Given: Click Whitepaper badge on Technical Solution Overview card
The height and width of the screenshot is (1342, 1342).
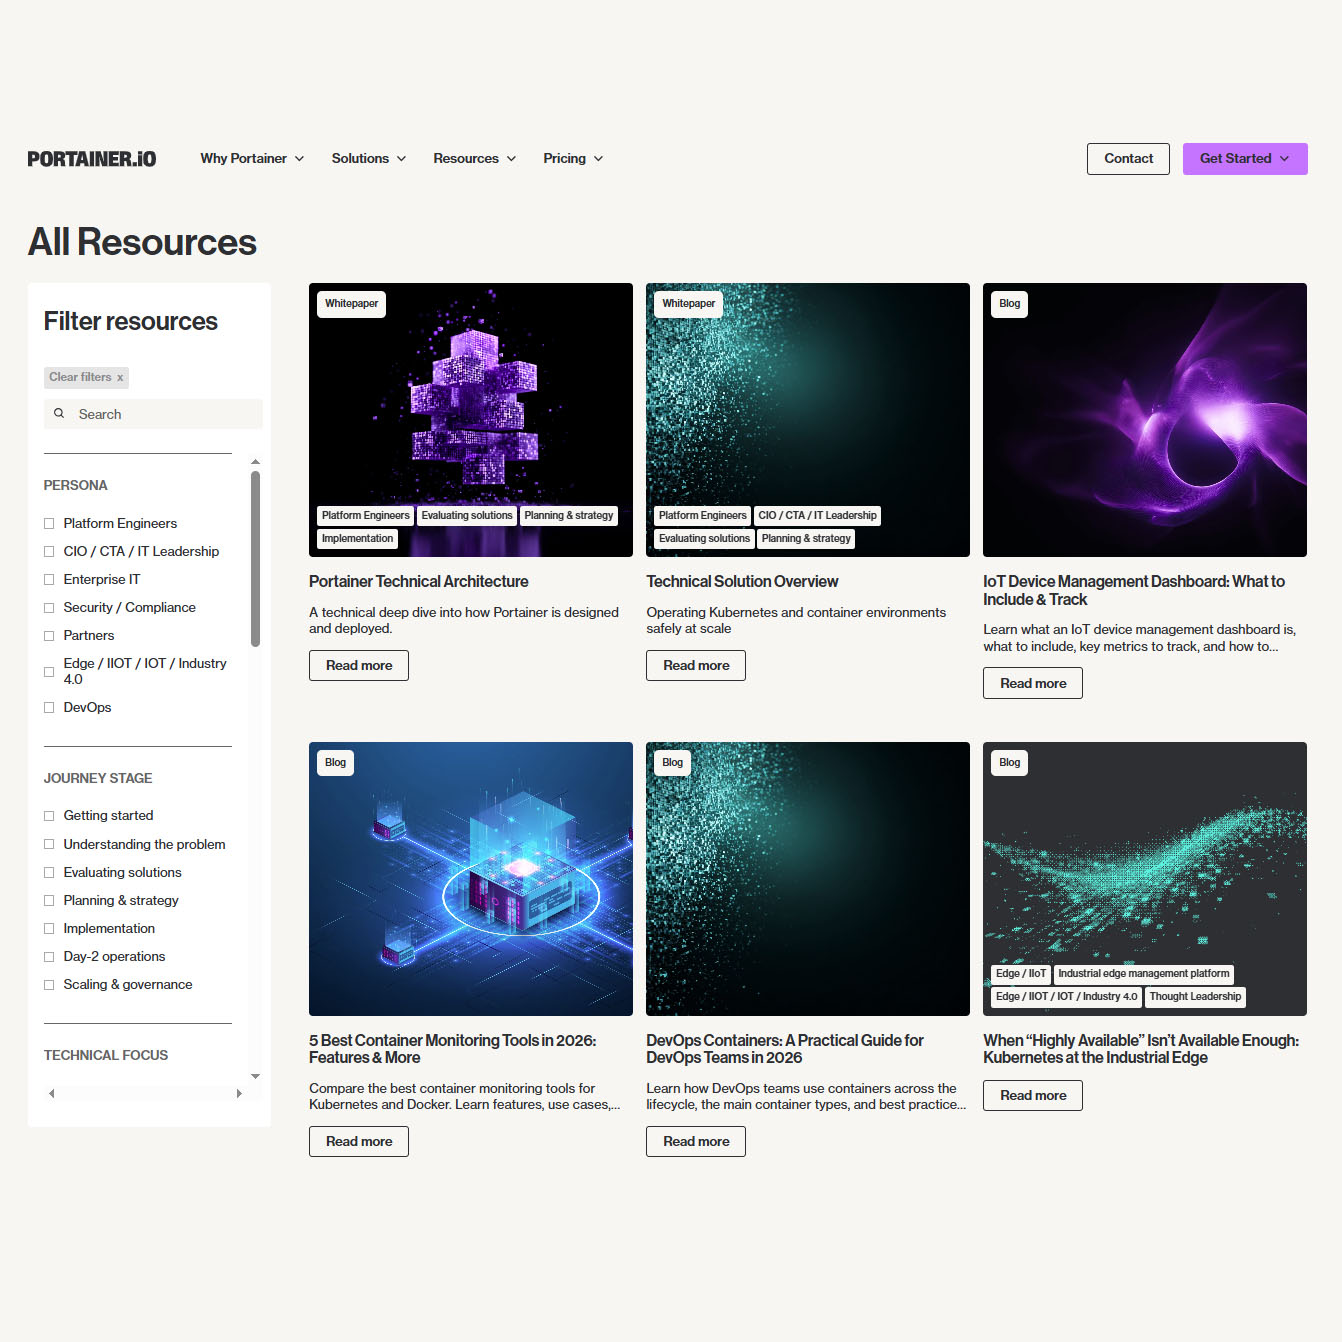Looking at the screenshot, I should click(688, 304).
